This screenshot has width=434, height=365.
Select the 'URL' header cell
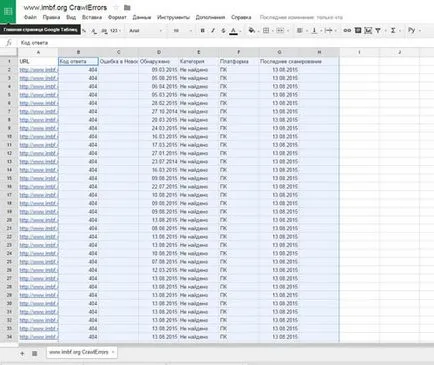point(38,61)
